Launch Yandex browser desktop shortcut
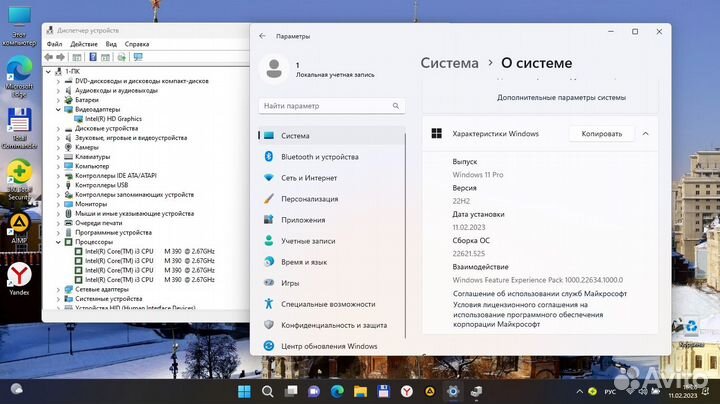The image size is (720, 404). click(19, 279)
